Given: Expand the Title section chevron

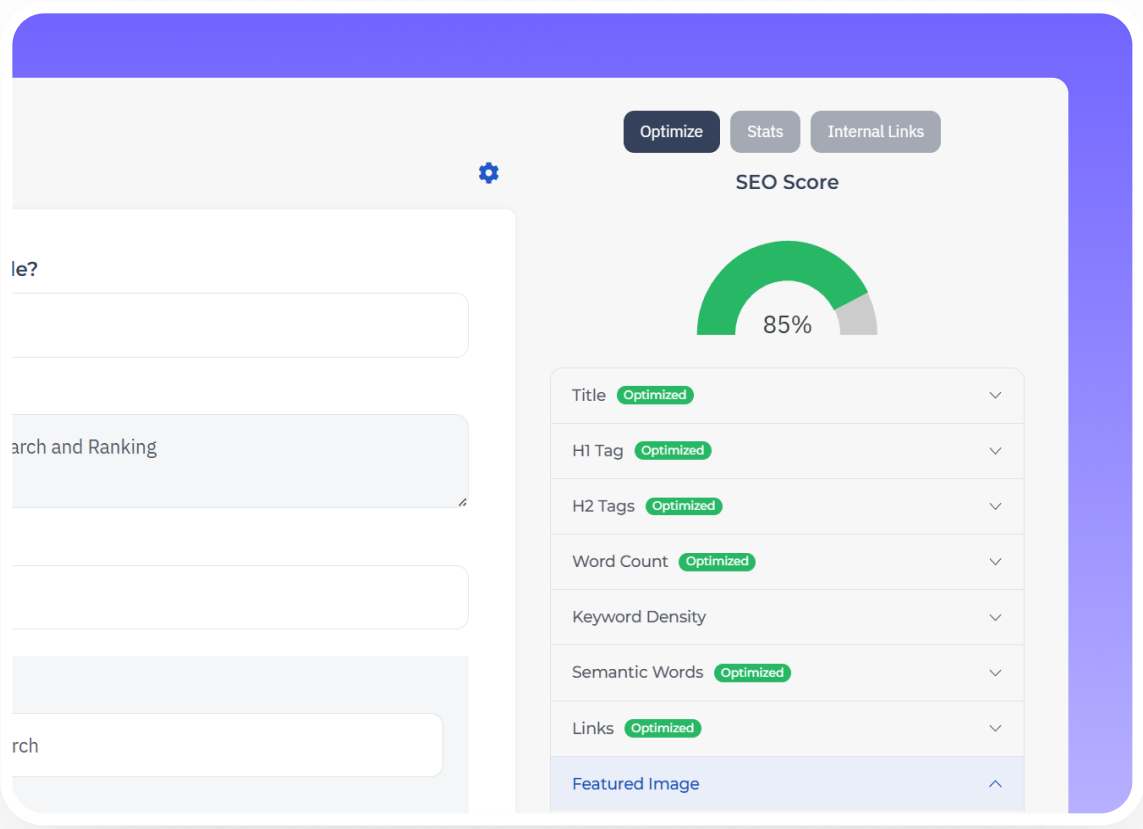Looking at the screenshot, I should point(995,395).
